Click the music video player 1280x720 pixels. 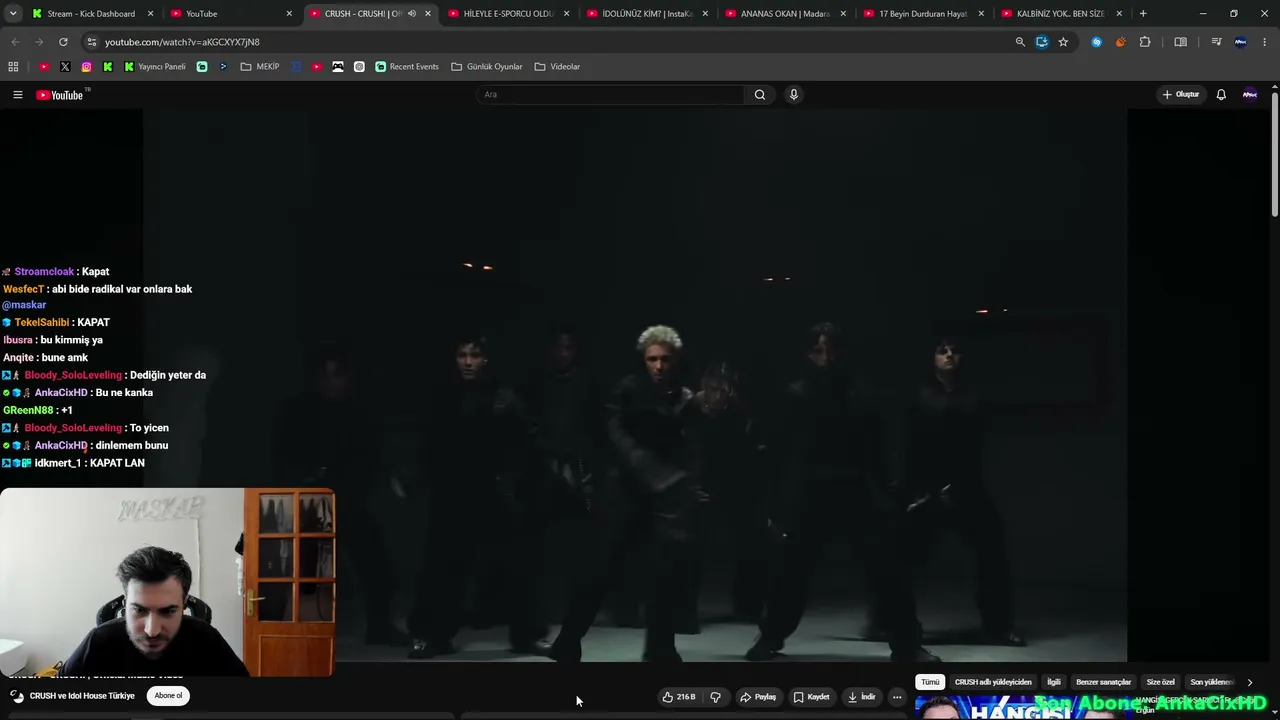[635, 385]
